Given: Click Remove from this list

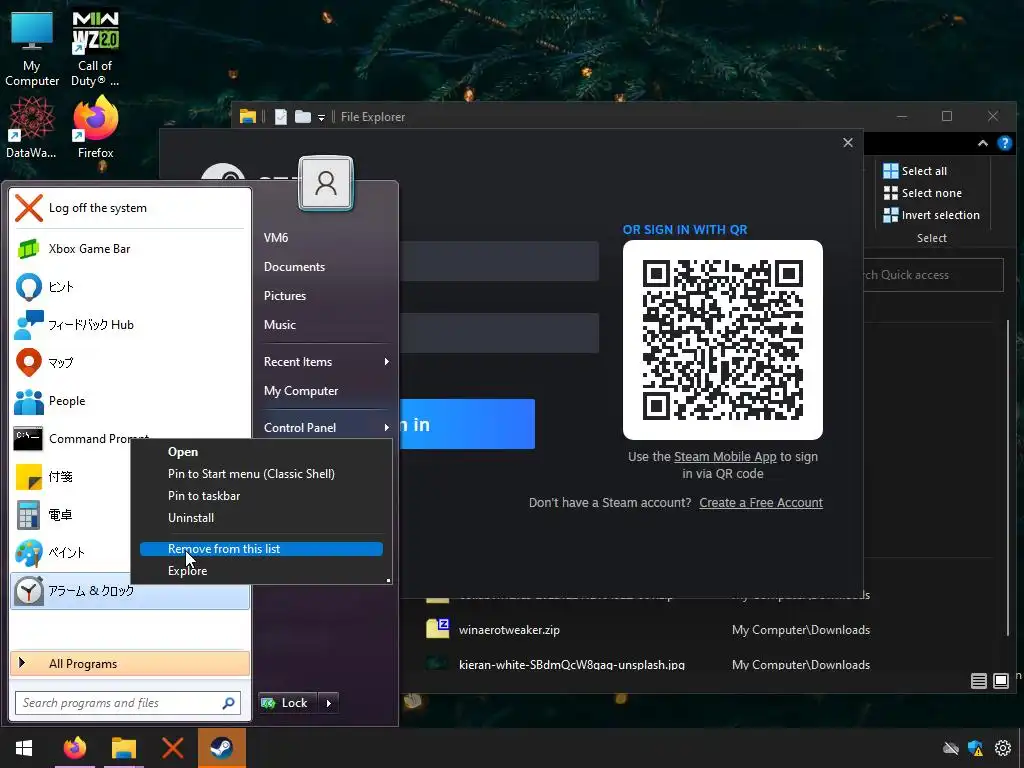Looking at the screenshot, I should (261, 549).
